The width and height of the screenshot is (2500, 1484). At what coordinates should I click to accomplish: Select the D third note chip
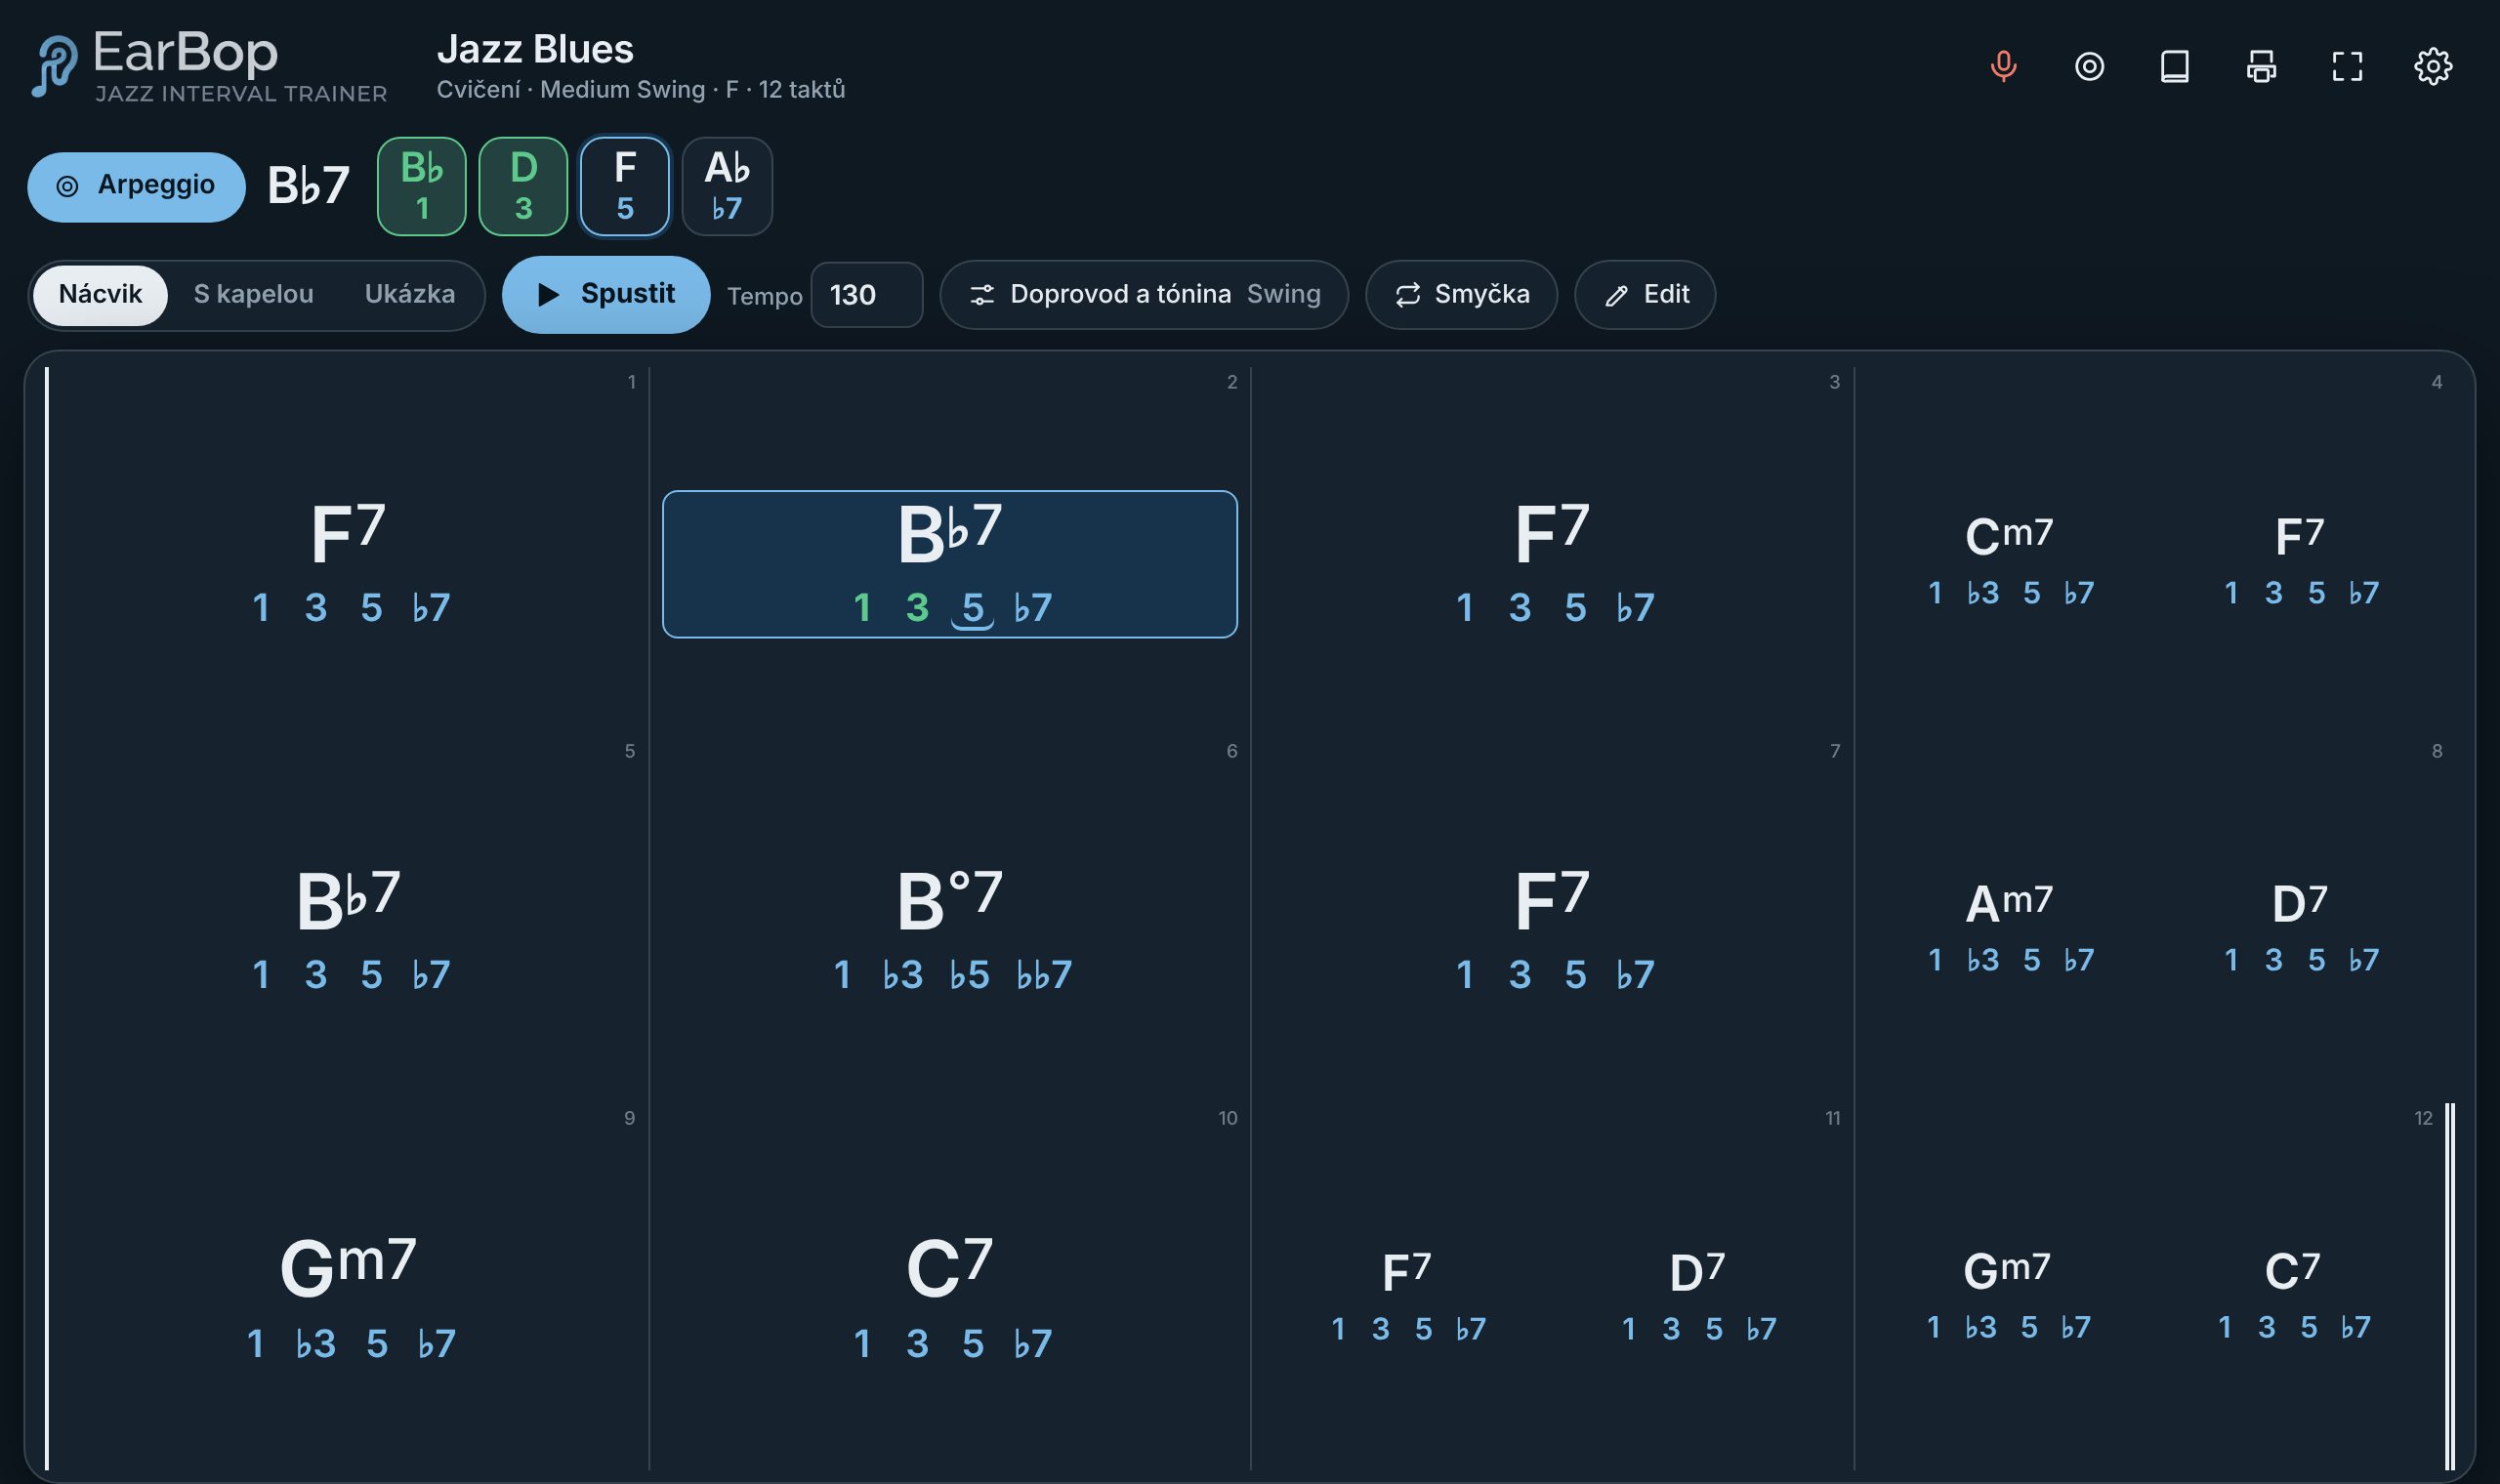[523, 186]
